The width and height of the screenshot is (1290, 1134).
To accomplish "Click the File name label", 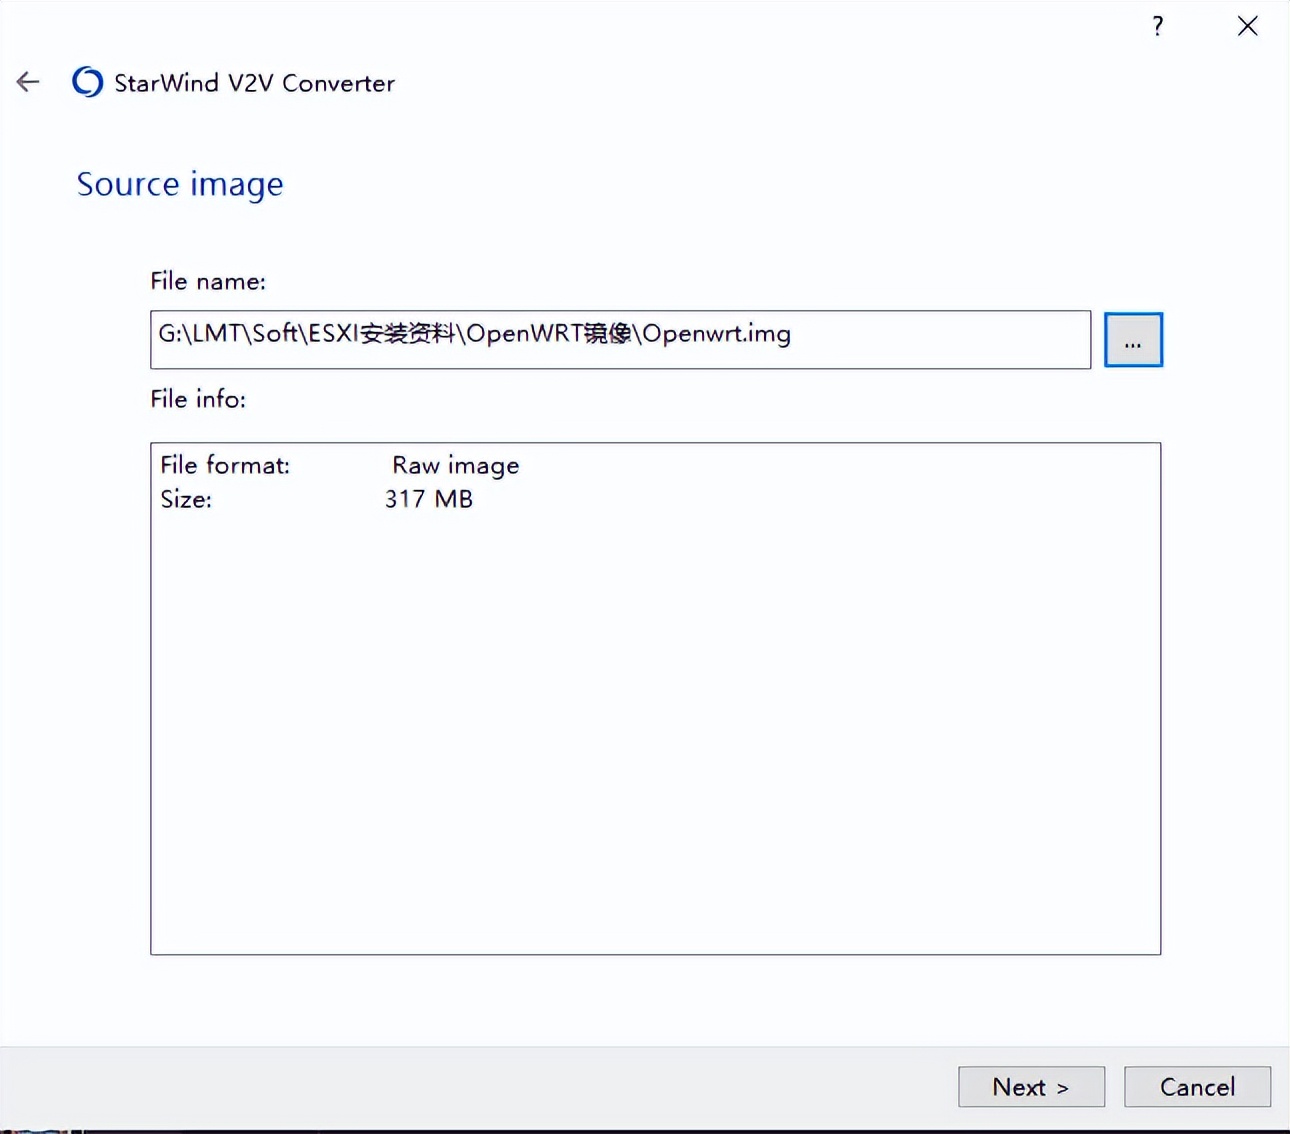I will point(208,281).
